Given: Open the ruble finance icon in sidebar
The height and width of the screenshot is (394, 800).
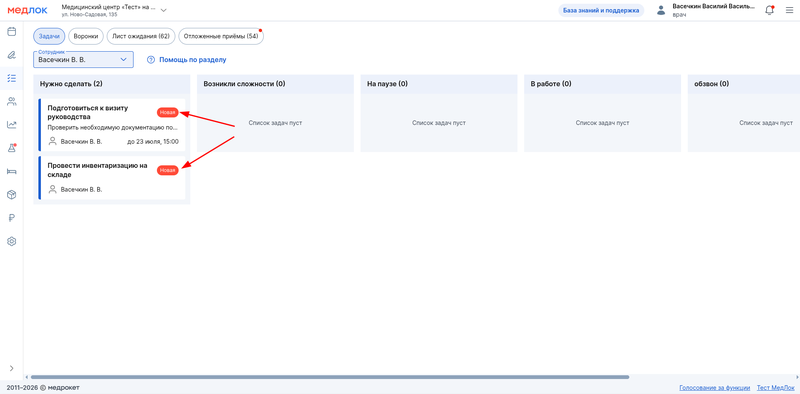Looking at the screenshot, I should (x=11, y=218).
